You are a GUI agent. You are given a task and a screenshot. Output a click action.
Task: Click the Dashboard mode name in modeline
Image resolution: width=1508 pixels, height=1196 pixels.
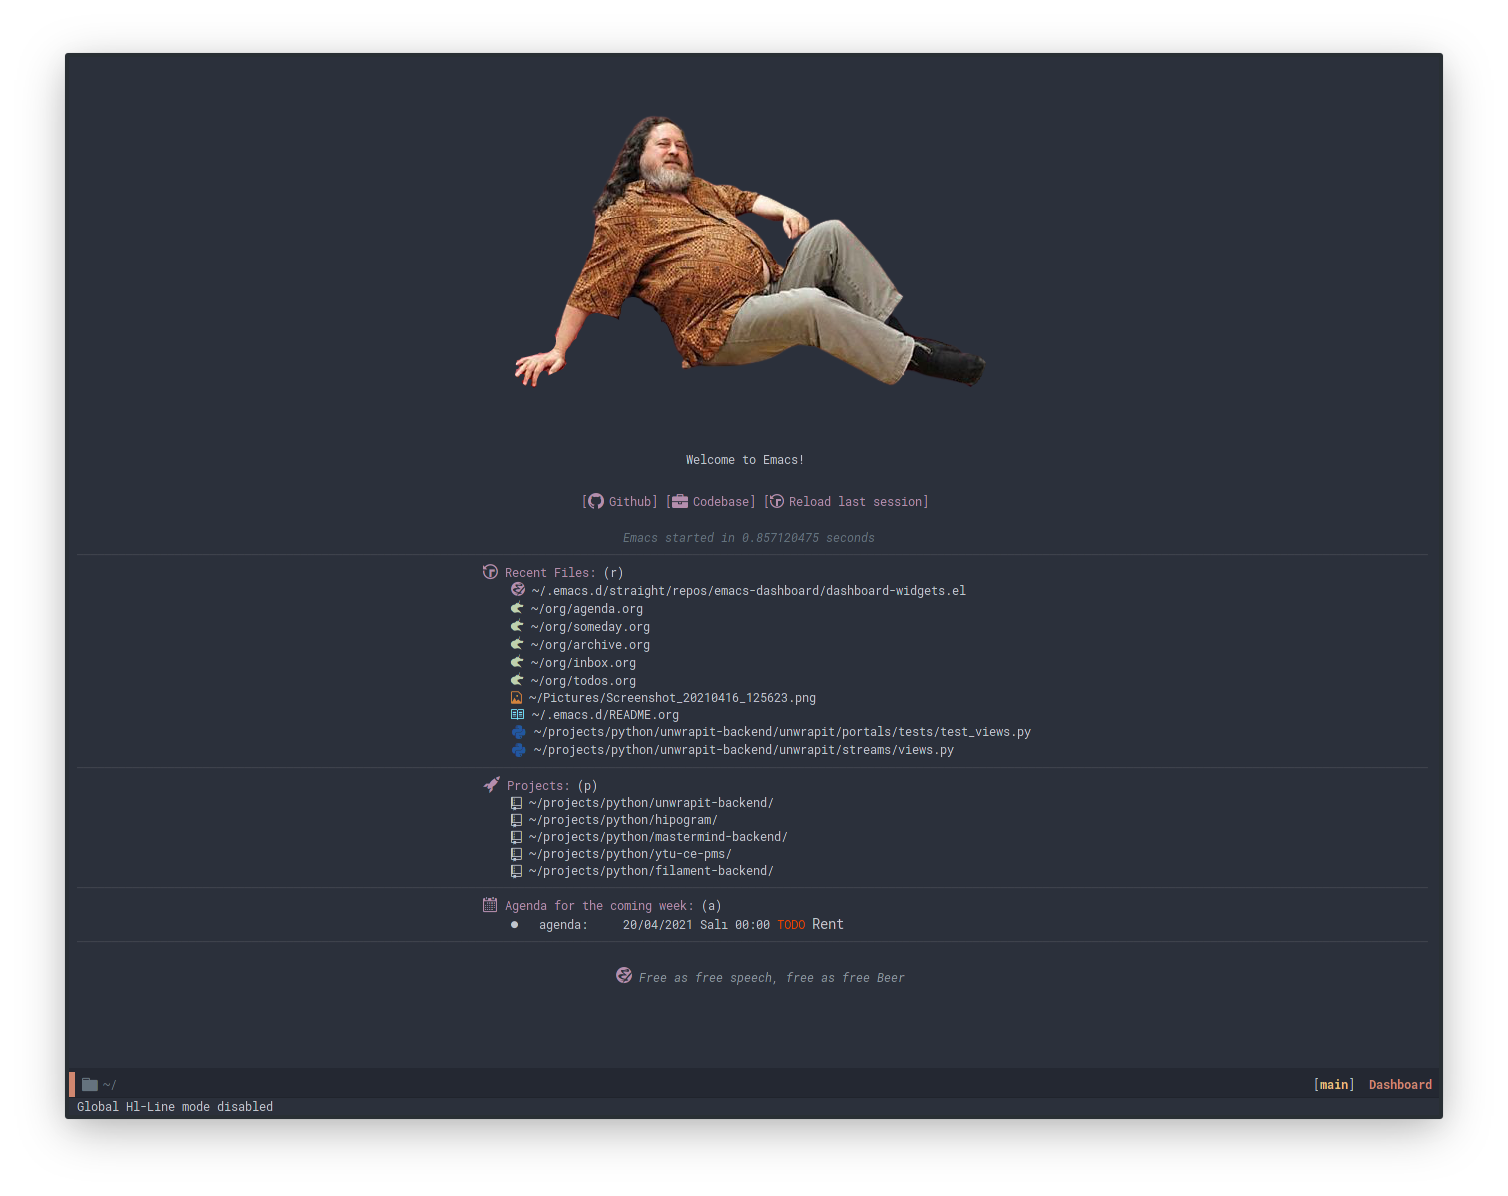click(1400, 1085)
